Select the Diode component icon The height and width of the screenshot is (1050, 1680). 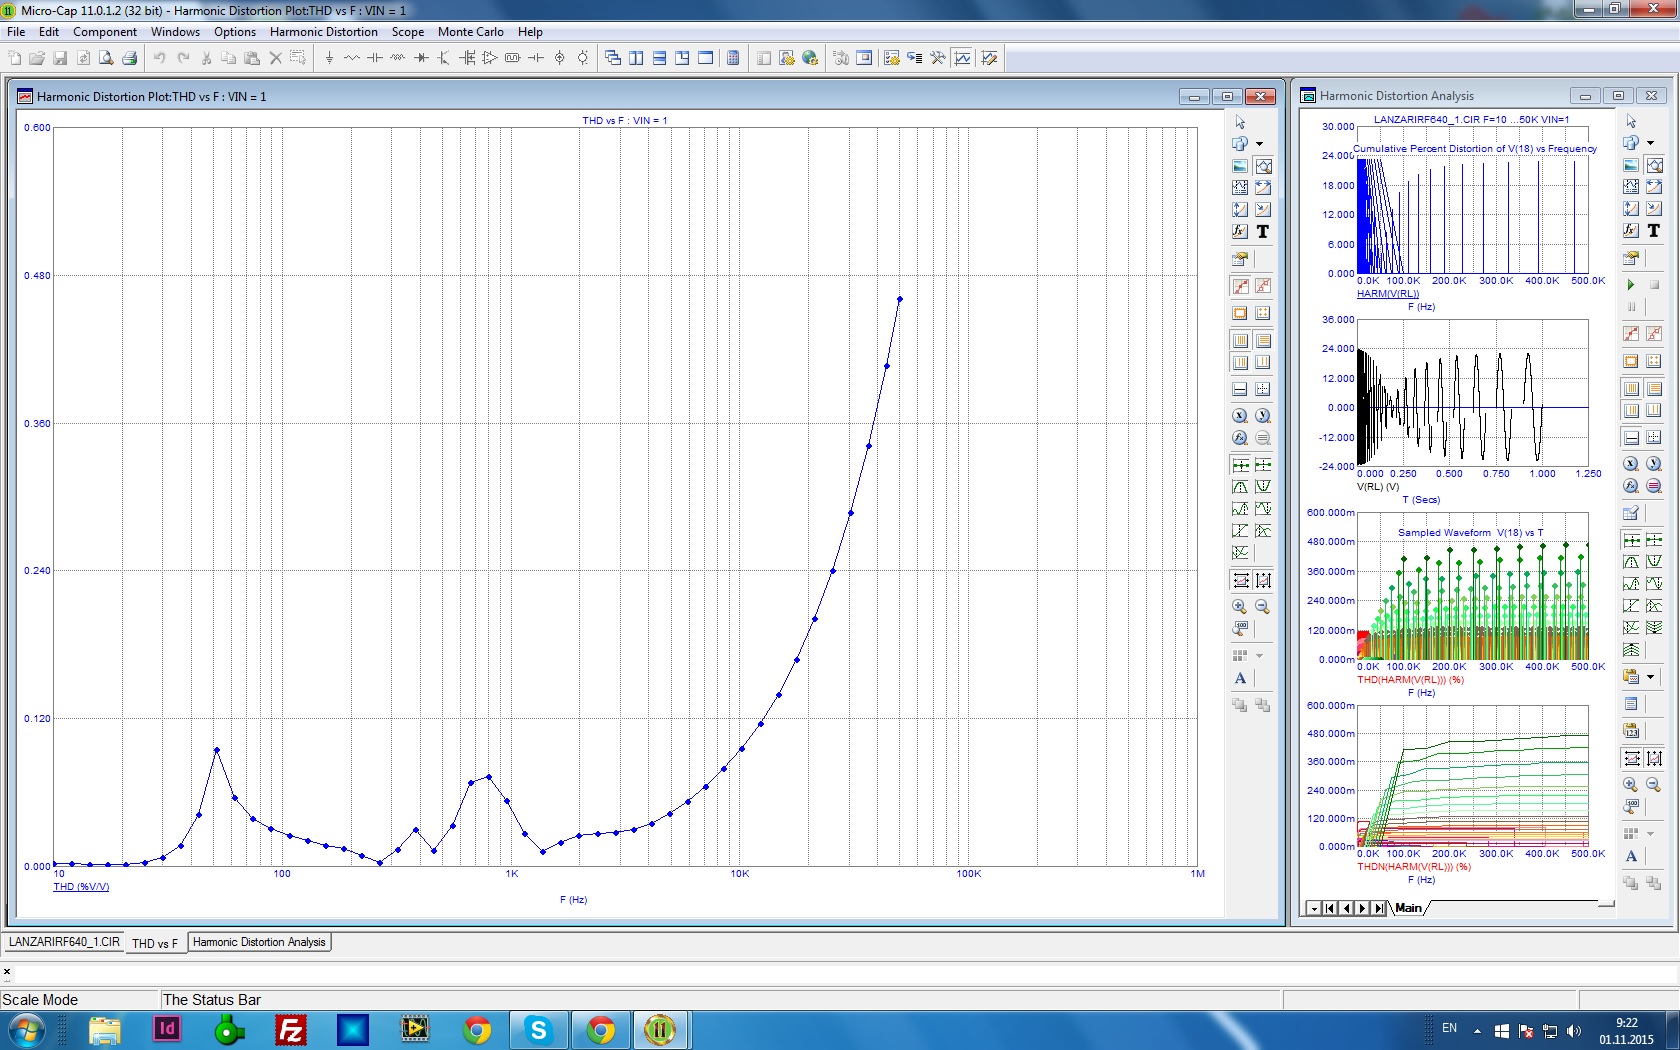click(x=421, y=58)
